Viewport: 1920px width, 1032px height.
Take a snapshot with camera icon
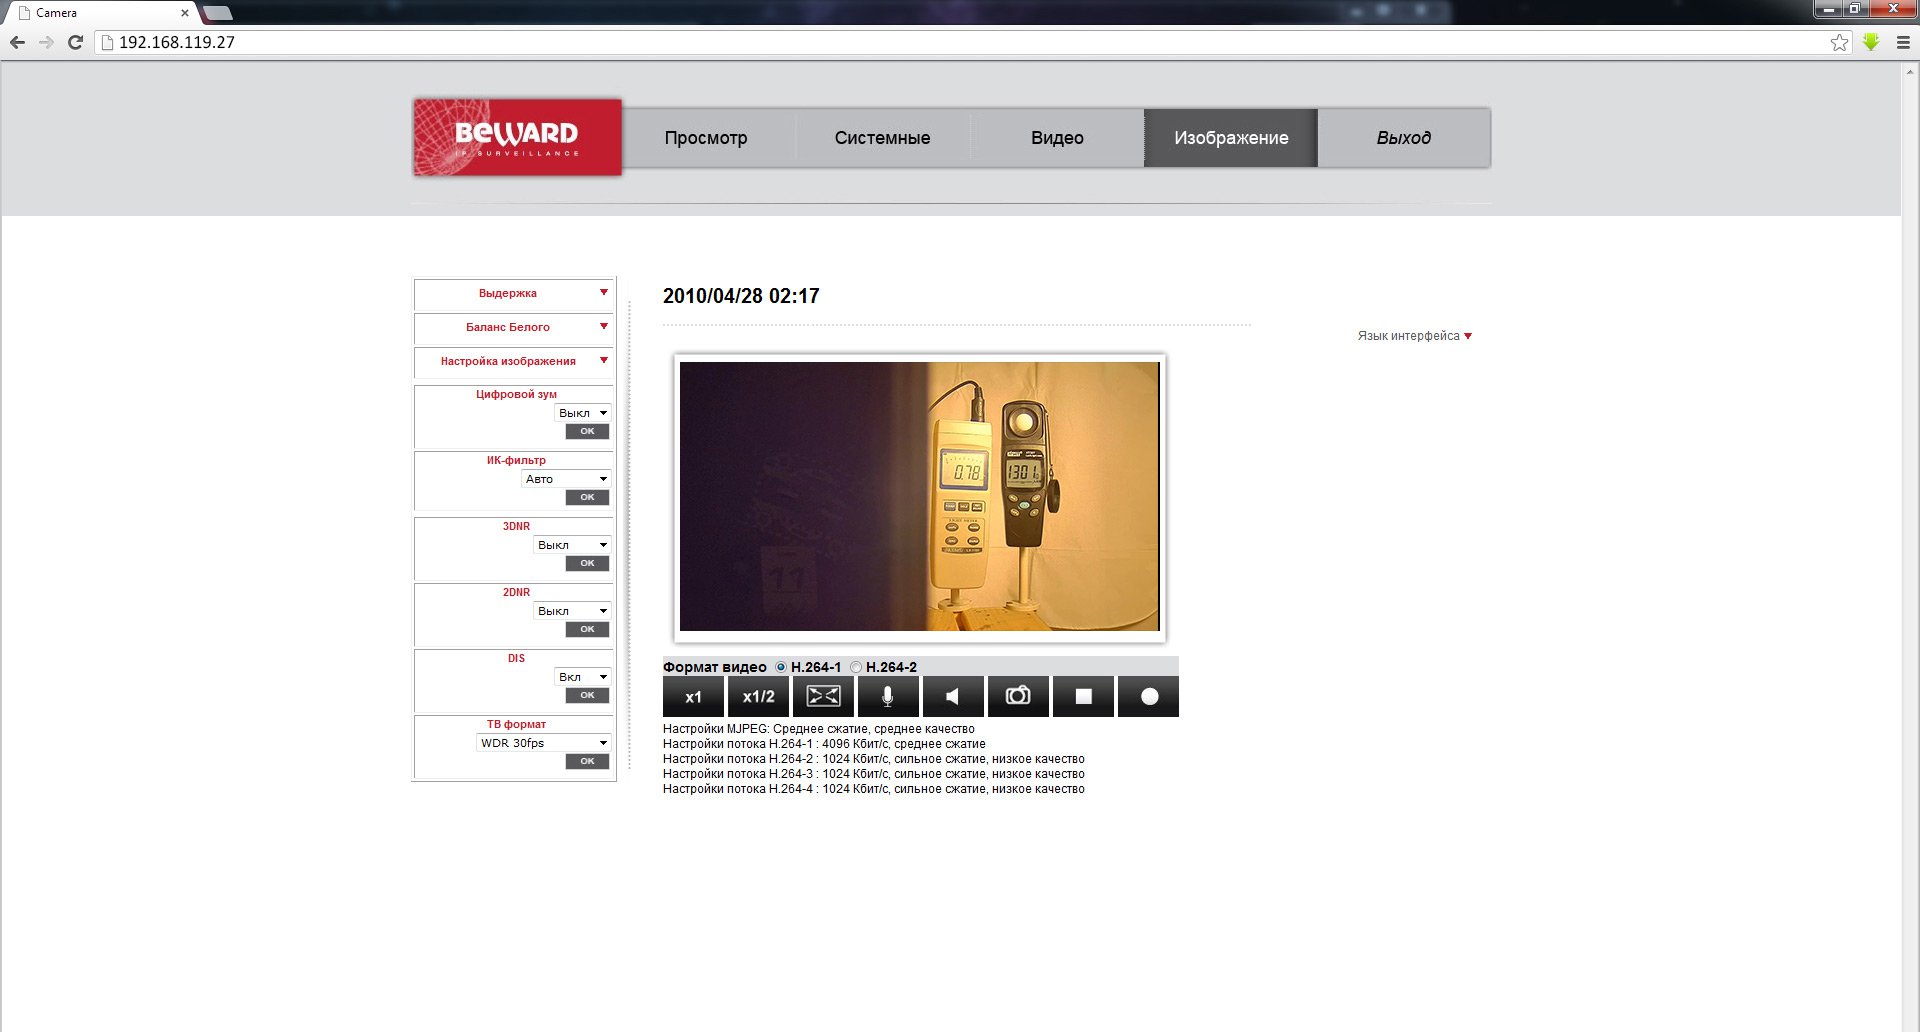click(1018, 697)
